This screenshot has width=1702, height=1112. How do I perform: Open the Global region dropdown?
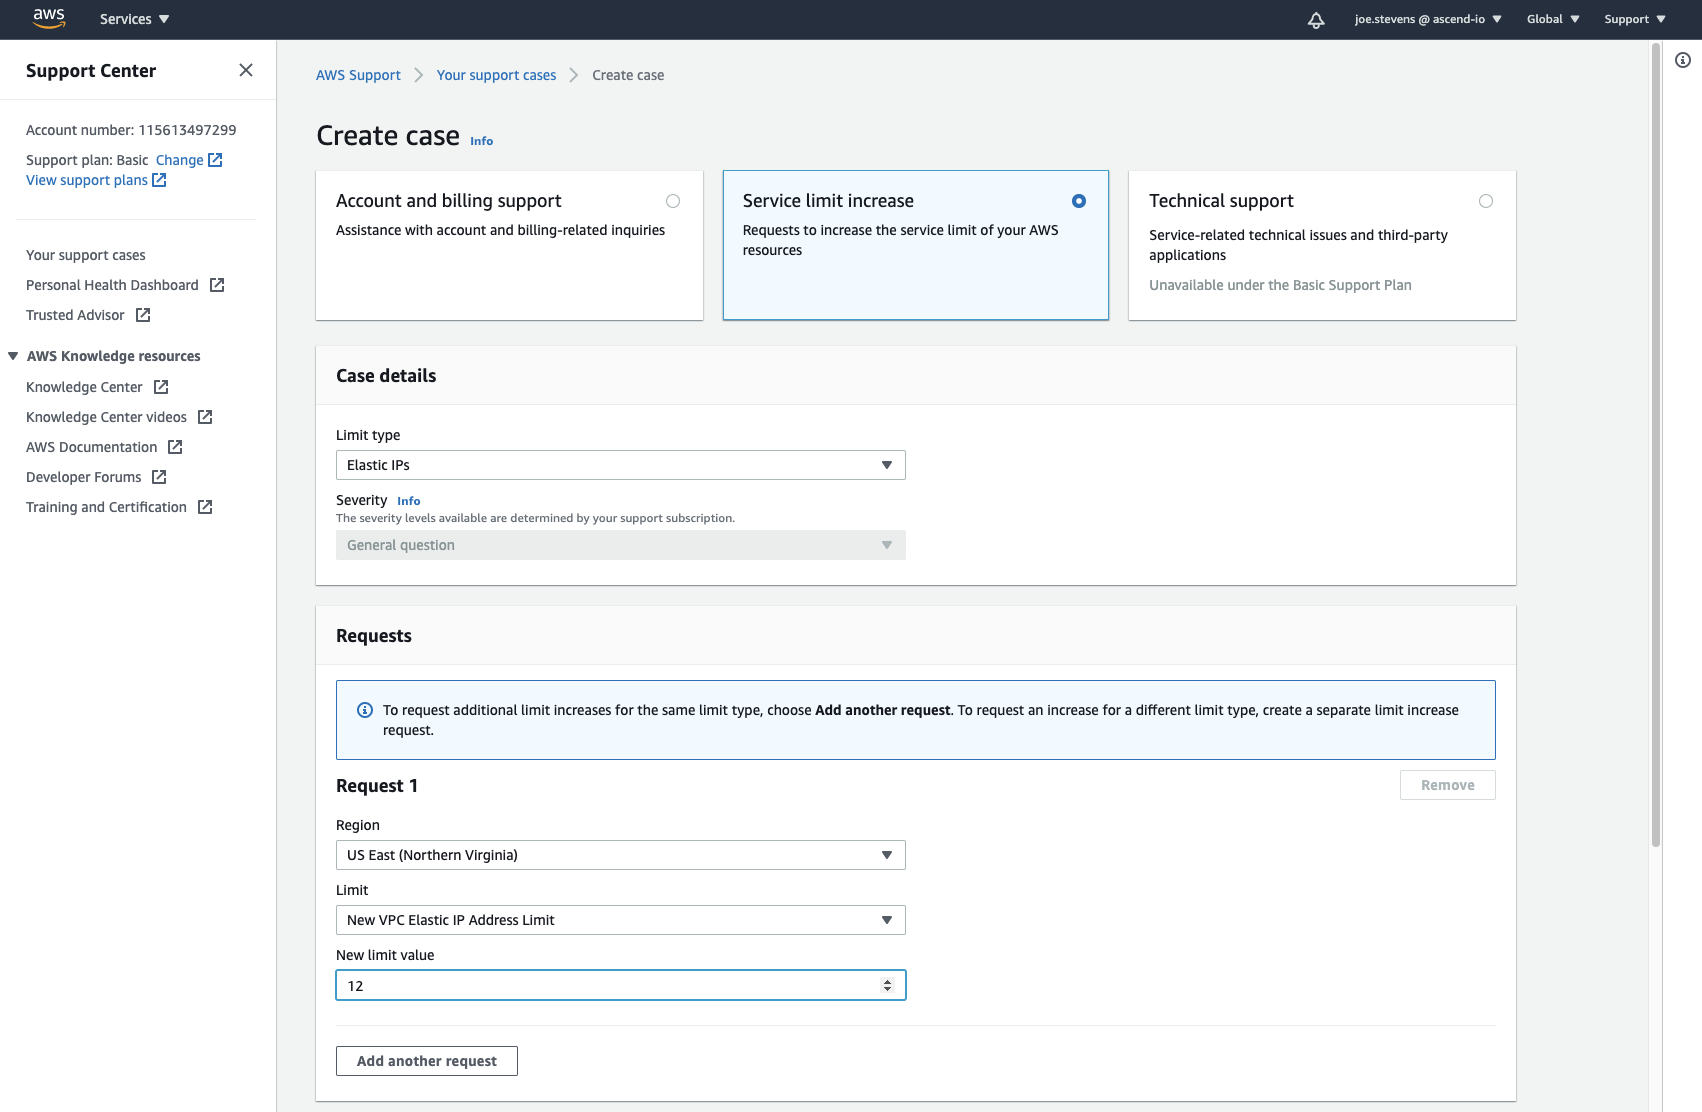(1553, 19)
